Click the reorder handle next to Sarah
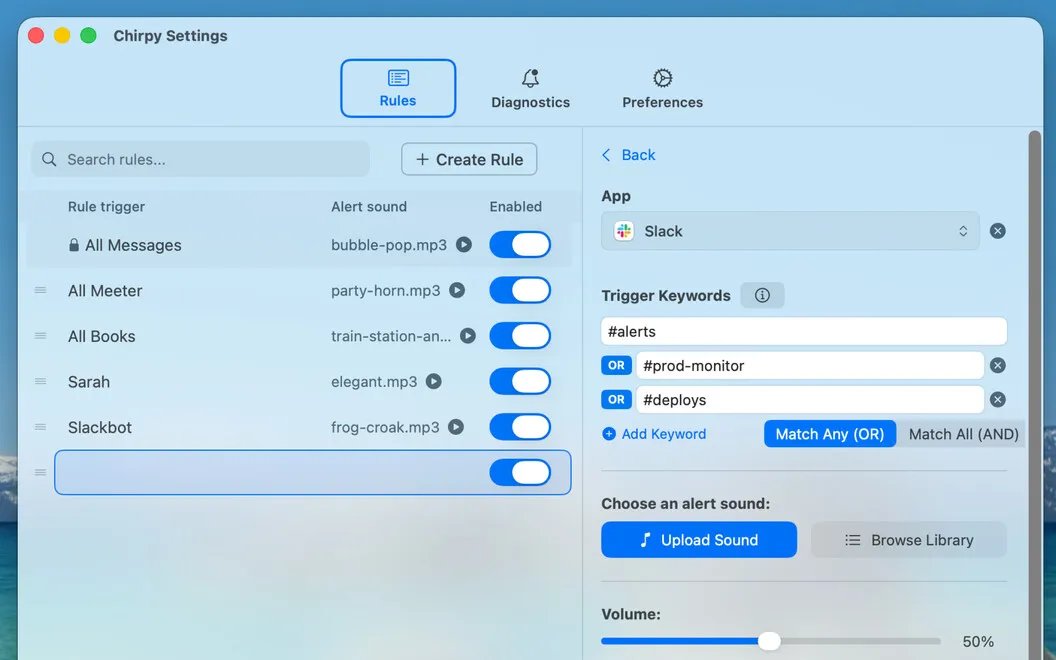Image resolution: width=1056 pixels, height=660 pixels. pos(40,381)
